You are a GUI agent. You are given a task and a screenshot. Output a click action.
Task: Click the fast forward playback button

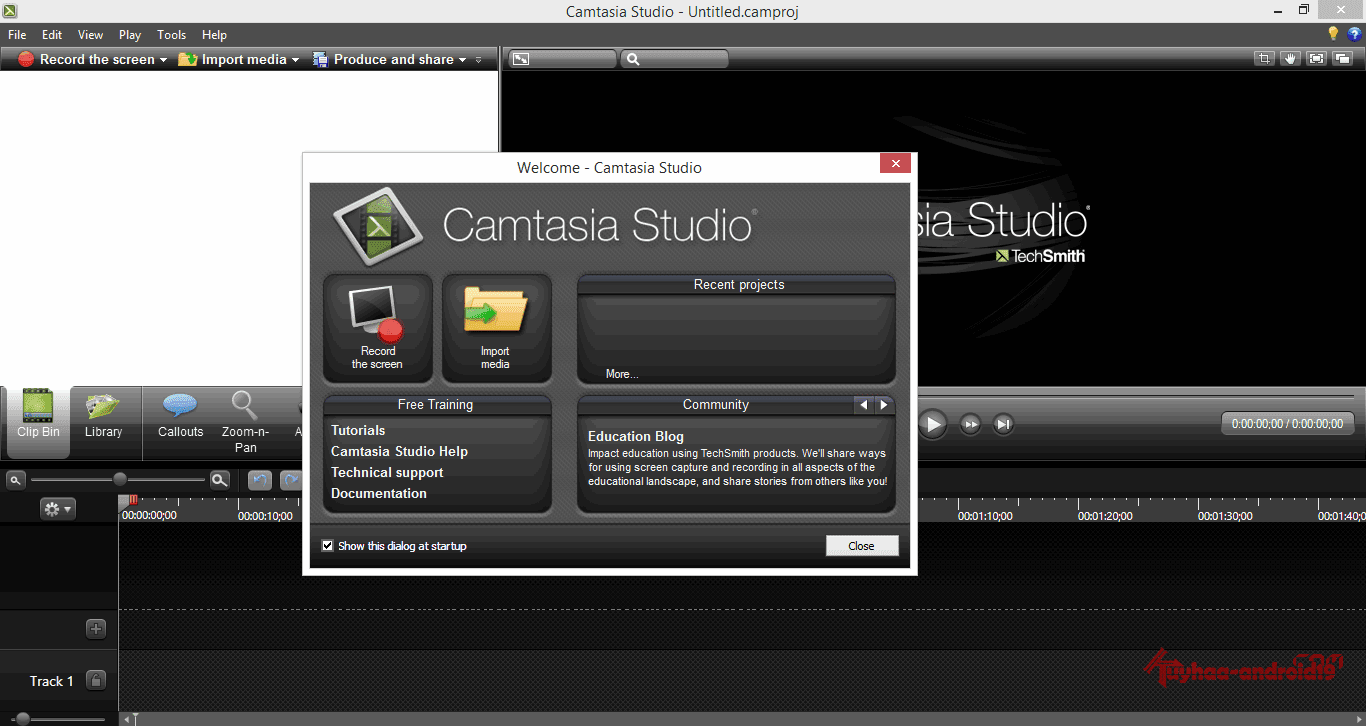[970, 424]
